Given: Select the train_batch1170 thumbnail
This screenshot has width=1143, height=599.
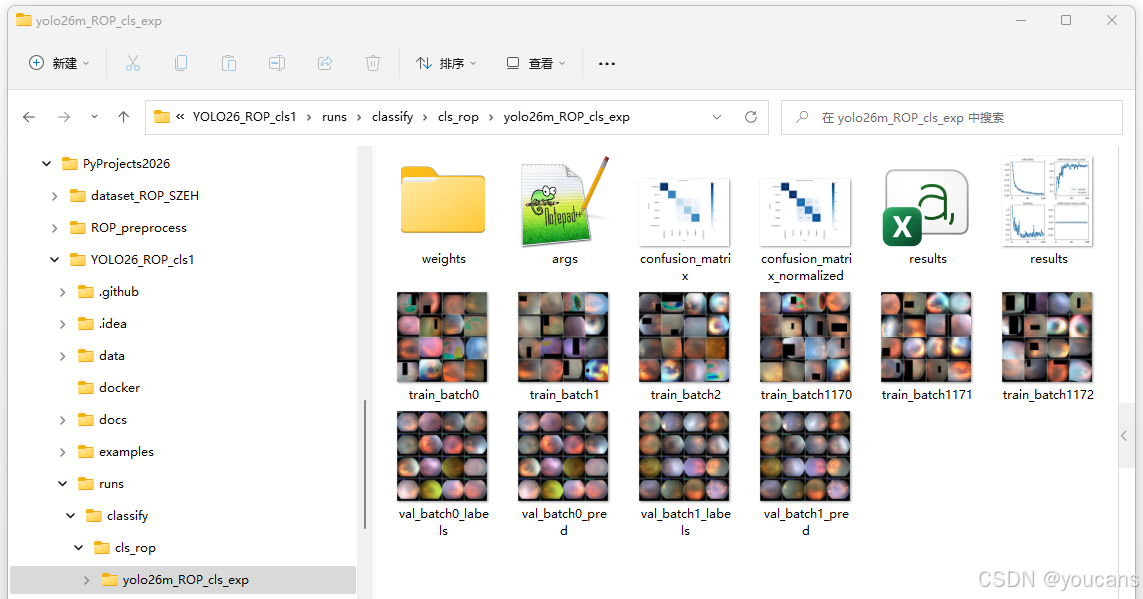Looking at the screenshot, I should point(805,337).
